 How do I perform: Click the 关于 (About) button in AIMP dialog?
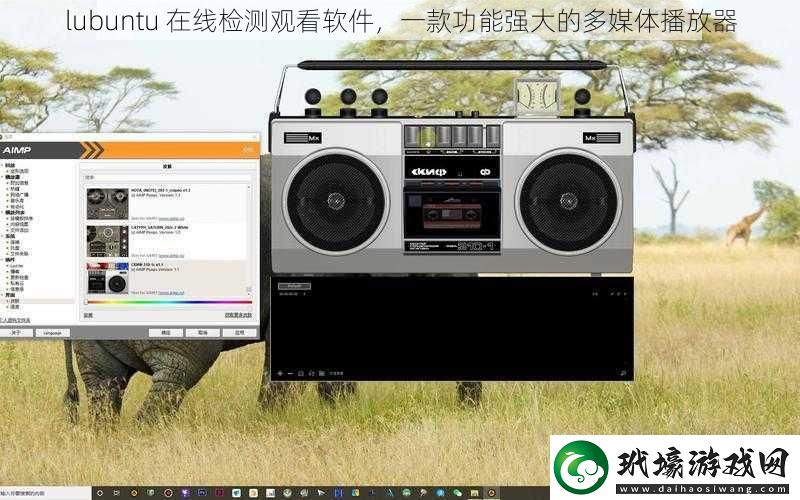tap(16, 333)
